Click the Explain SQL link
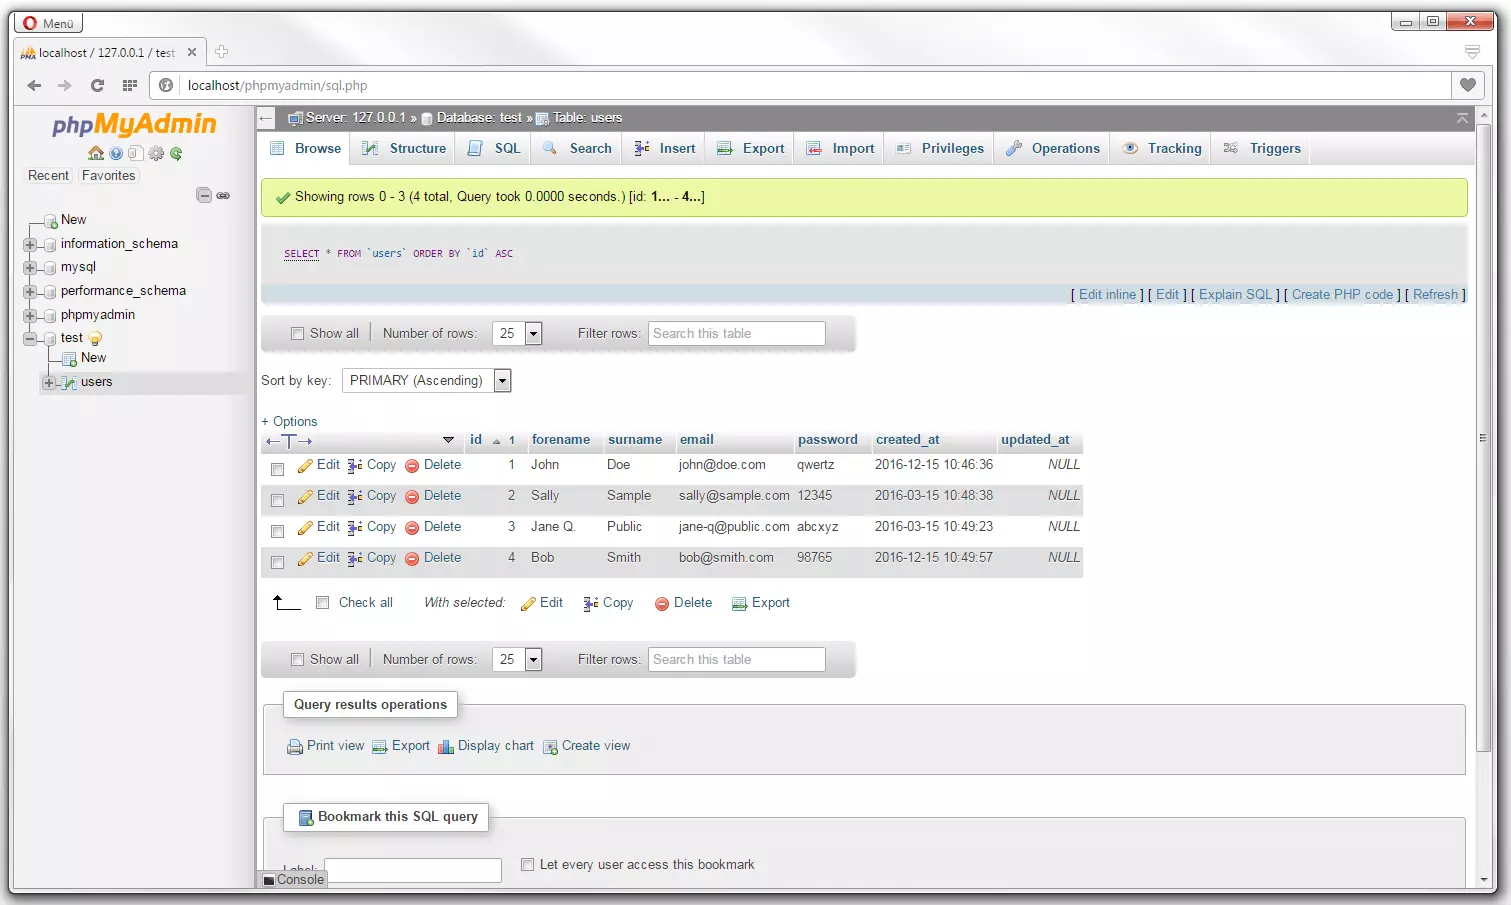The height and width of the screenshot is (905, 1511). [x=1235, y=294]
